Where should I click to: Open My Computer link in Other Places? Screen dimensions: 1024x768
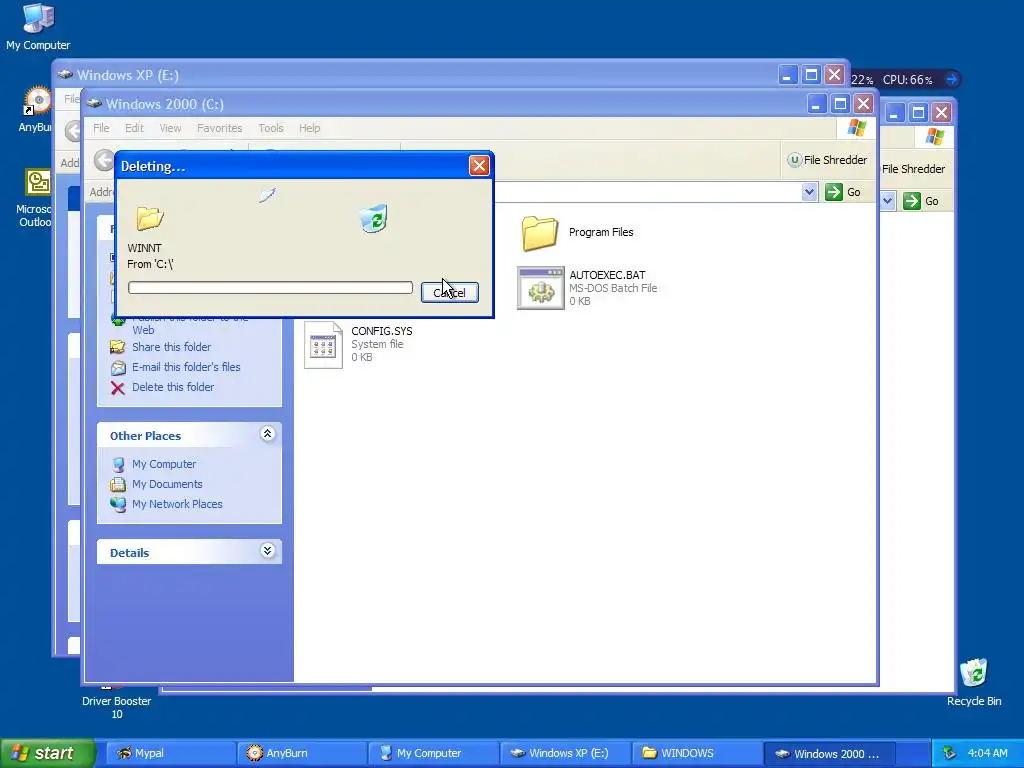[164, 464]
